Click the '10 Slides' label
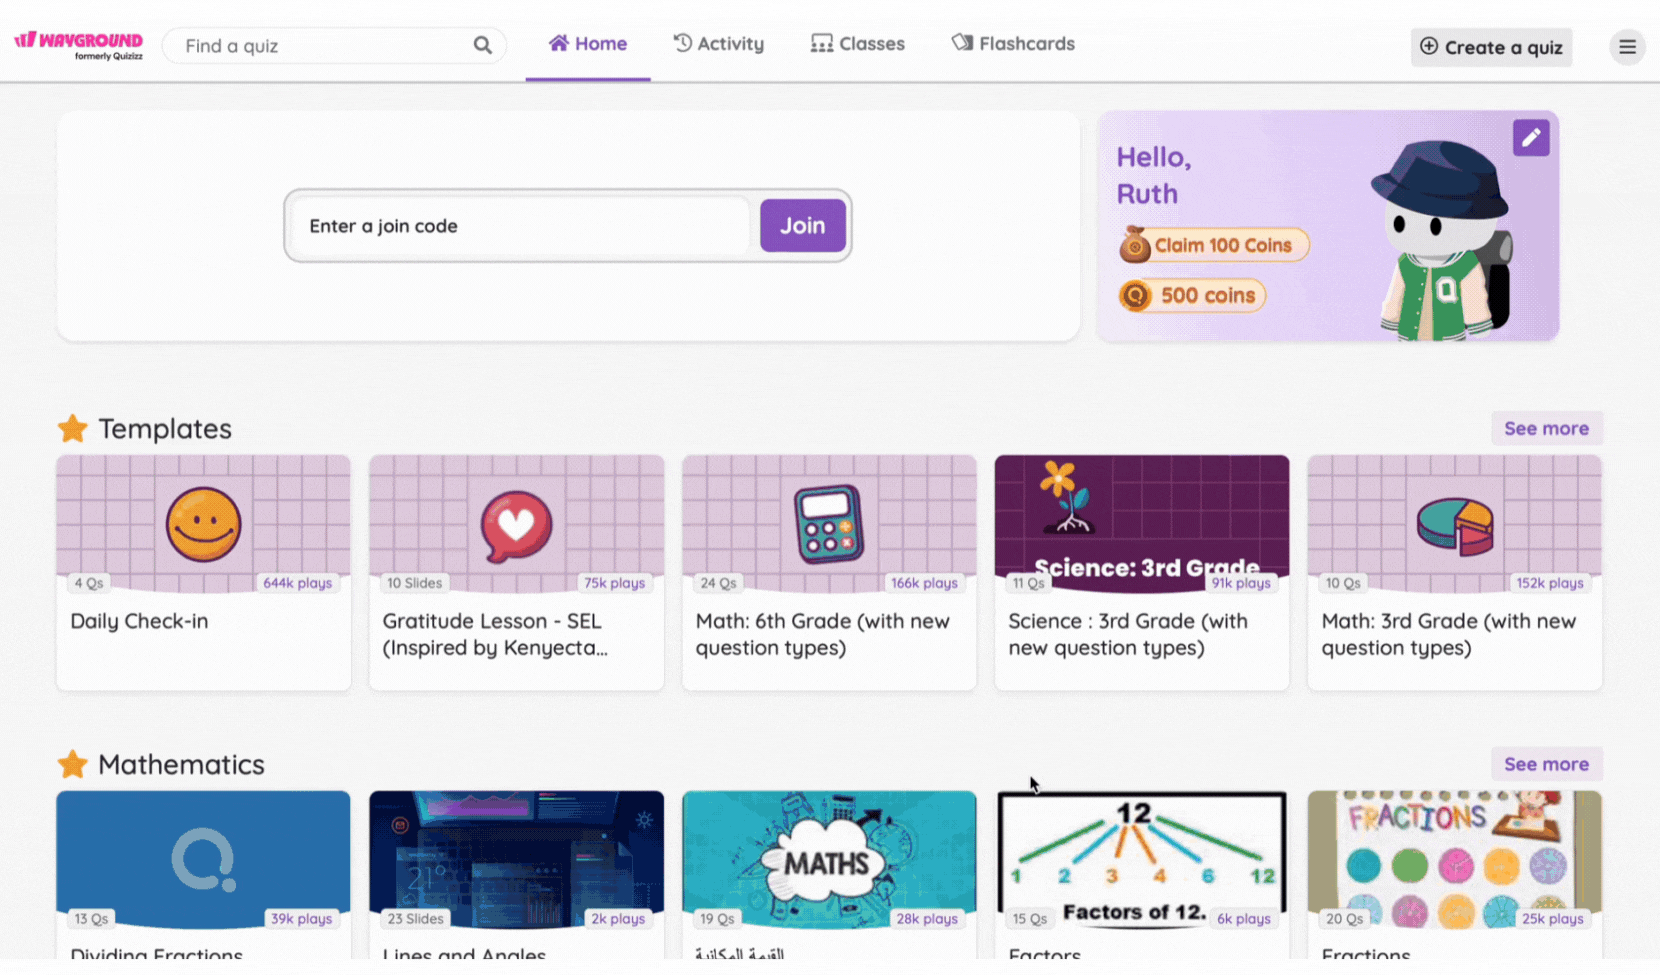 pos(414,583)
